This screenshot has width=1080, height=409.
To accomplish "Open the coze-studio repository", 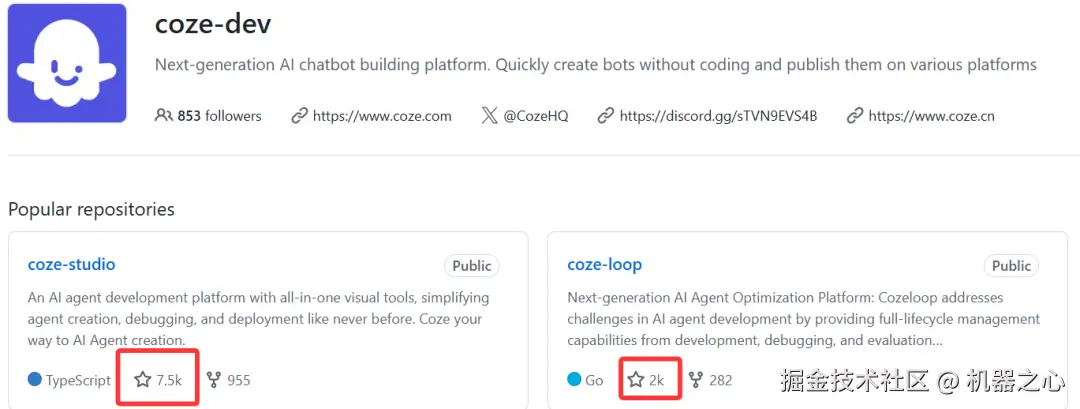I will (x=71, y=265).
